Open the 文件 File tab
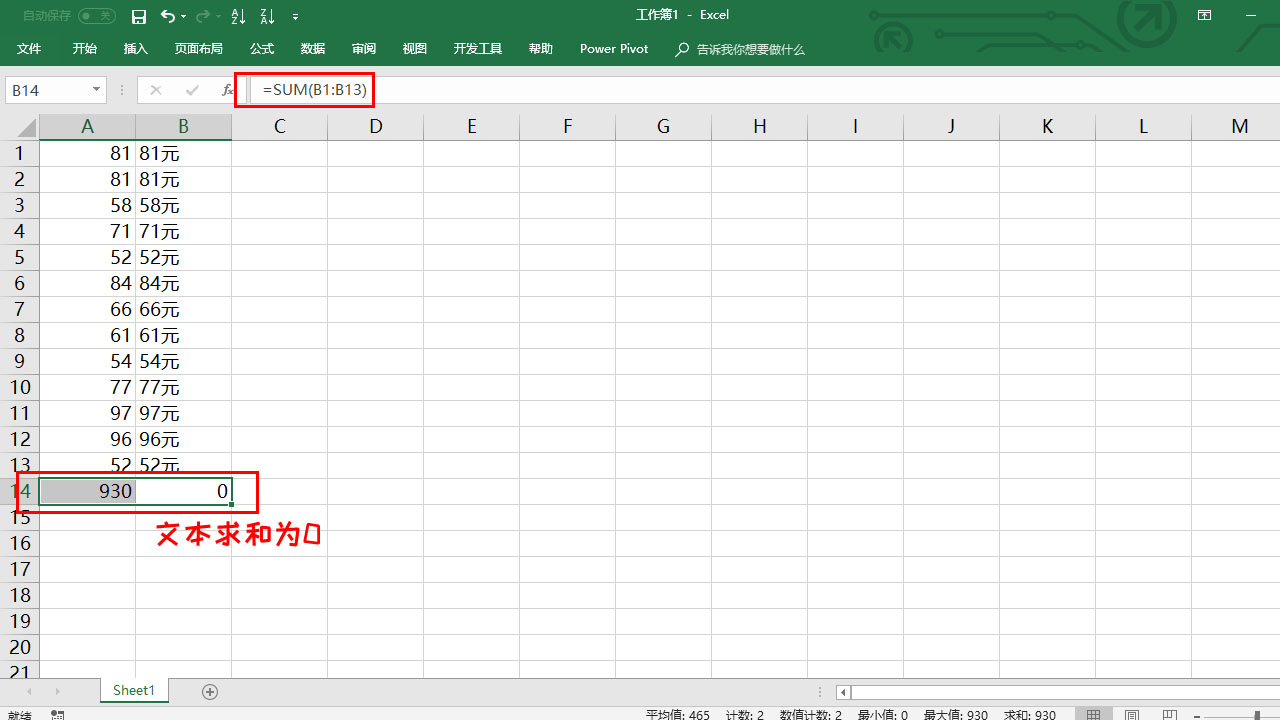This screenshot has height=720, width=1280. (x=29, y=49)
